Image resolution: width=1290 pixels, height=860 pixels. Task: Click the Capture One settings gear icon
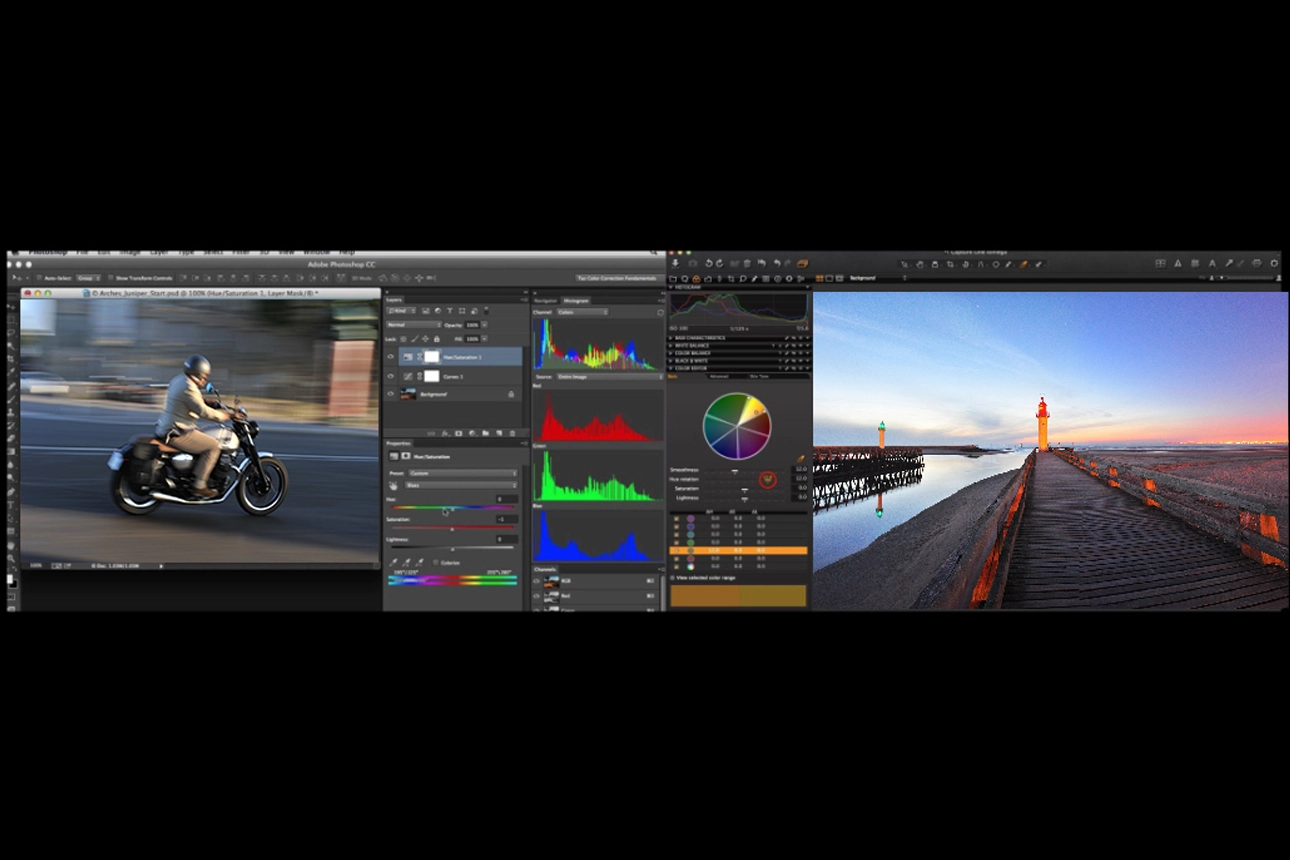(1274, 264)
